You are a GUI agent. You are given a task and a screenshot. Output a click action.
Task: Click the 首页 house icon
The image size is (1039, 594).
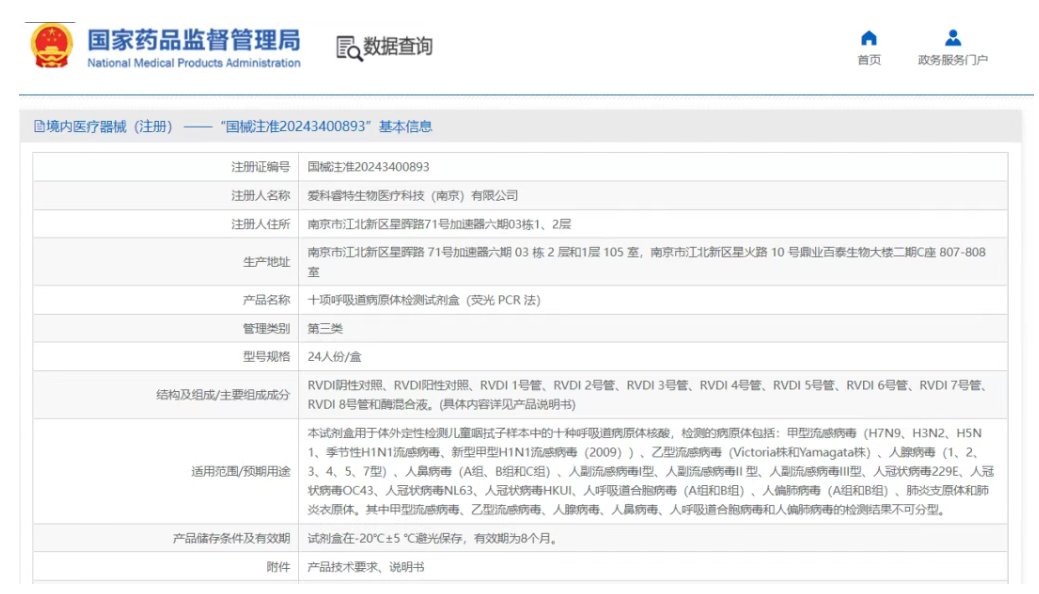pyautogui.click(x=869, y=38)
